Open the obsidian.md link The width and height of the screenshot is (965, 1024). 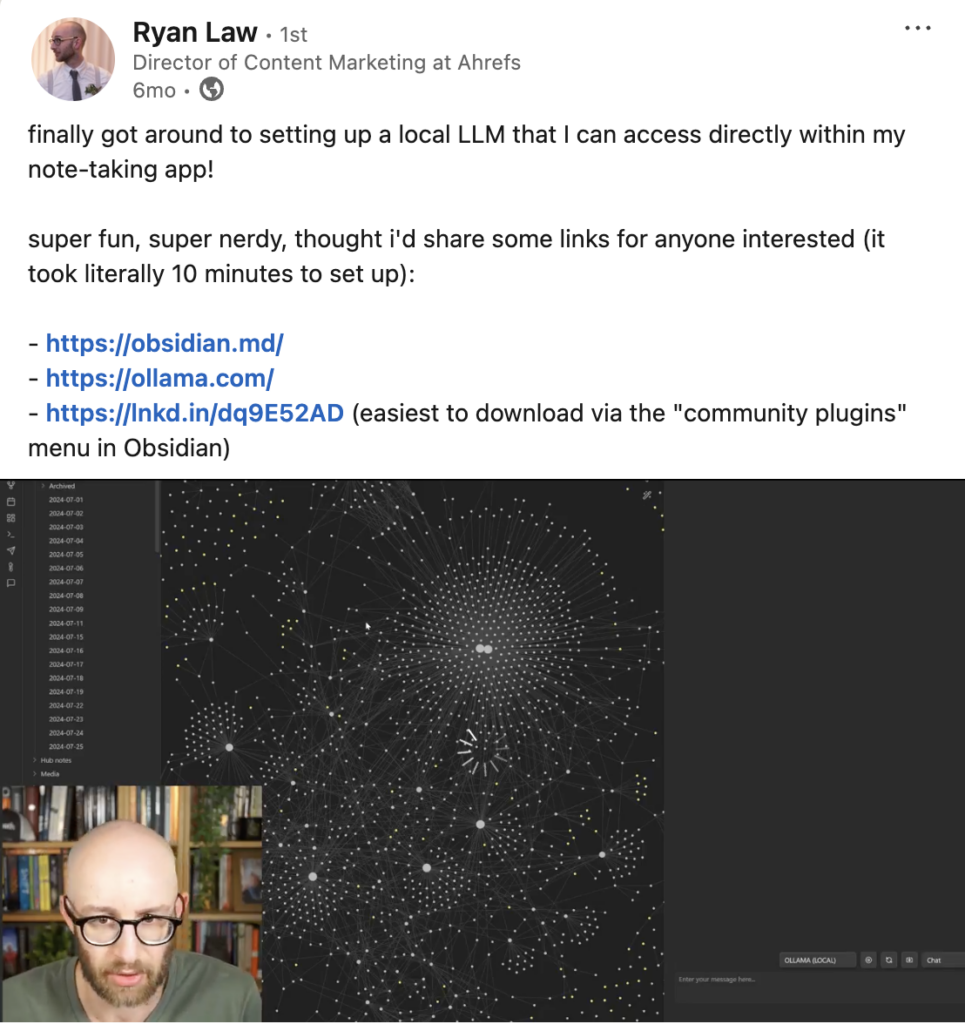165,344
